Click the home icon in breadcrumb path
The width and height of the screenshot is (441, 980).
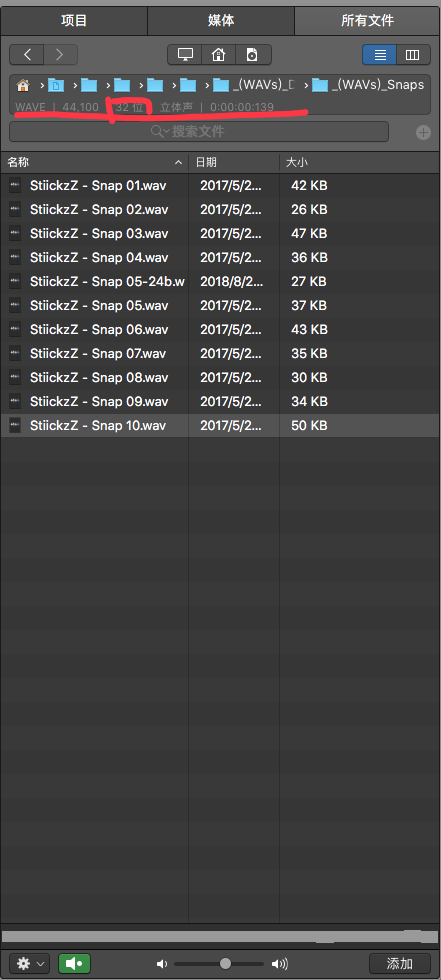[x=23, y=85]
